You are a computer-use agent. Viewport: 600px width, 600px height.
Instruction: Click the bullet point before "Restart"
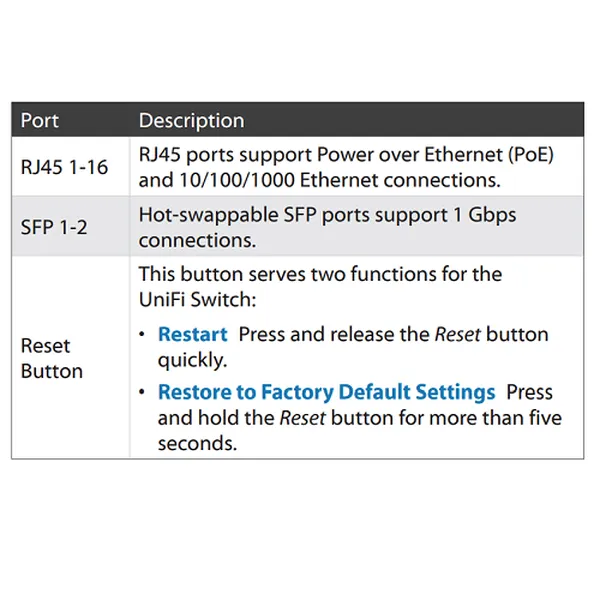tap(146, 333)
